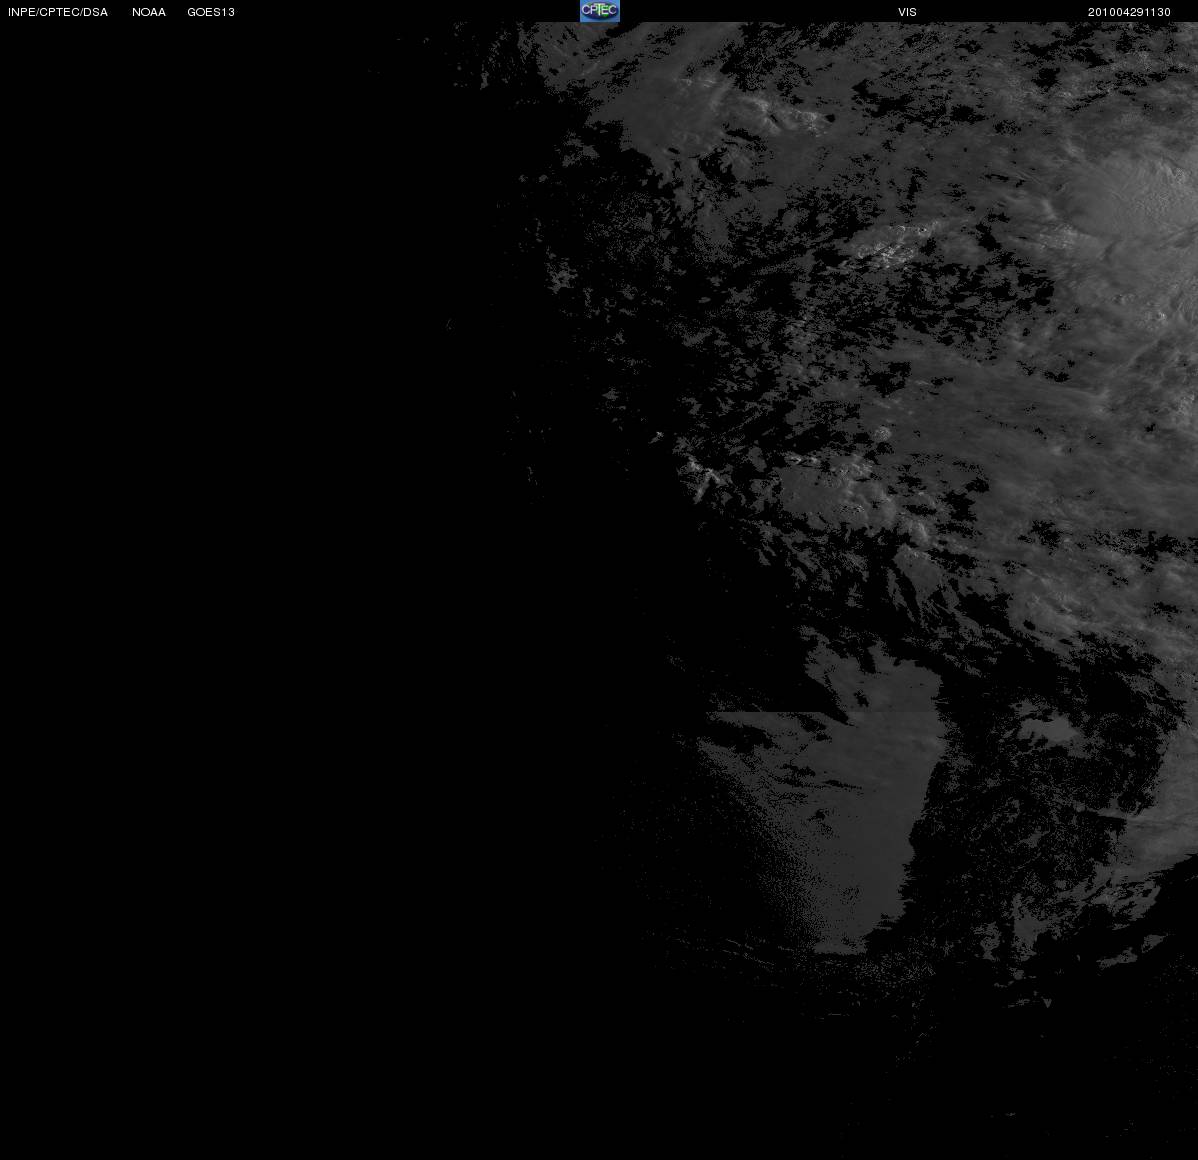Click the INPE/CPTEC/DSA header label
Image resolution: width=1198 pixels, height=1160 pixels.
(58, 12)
